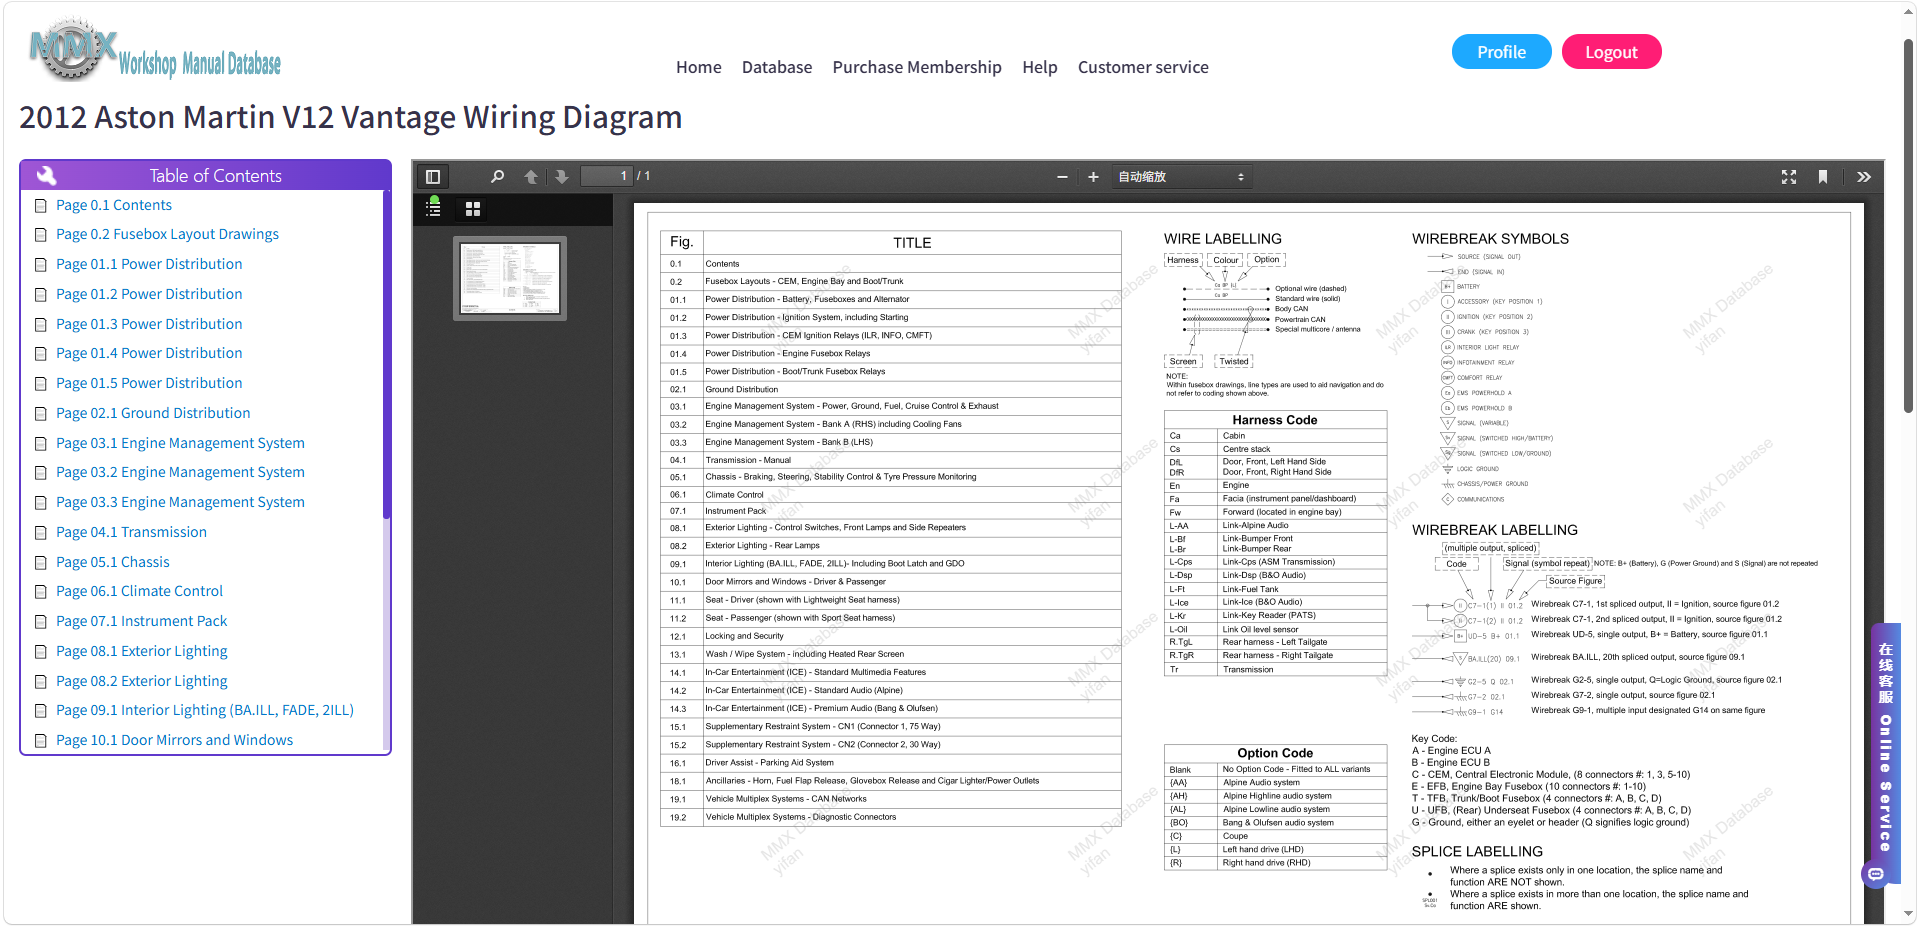
Task: Open Page 10.1 Door Mirrors and Windows
Action: click(174, 740)
